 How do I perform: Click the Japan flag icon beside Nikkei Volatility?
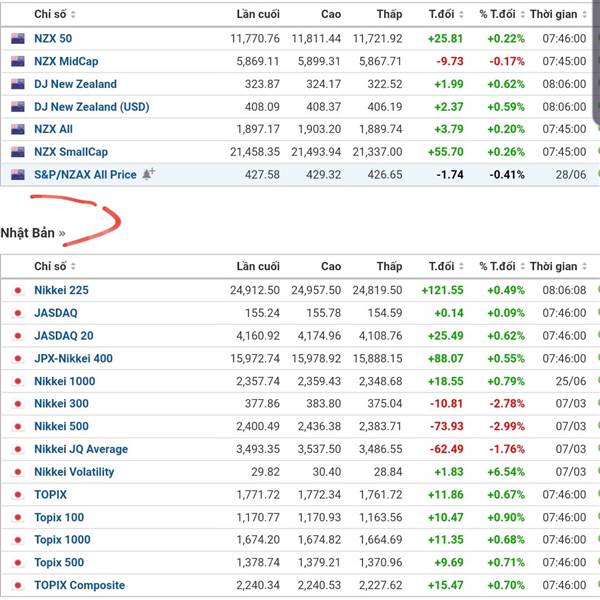click(x=18, y=472)
